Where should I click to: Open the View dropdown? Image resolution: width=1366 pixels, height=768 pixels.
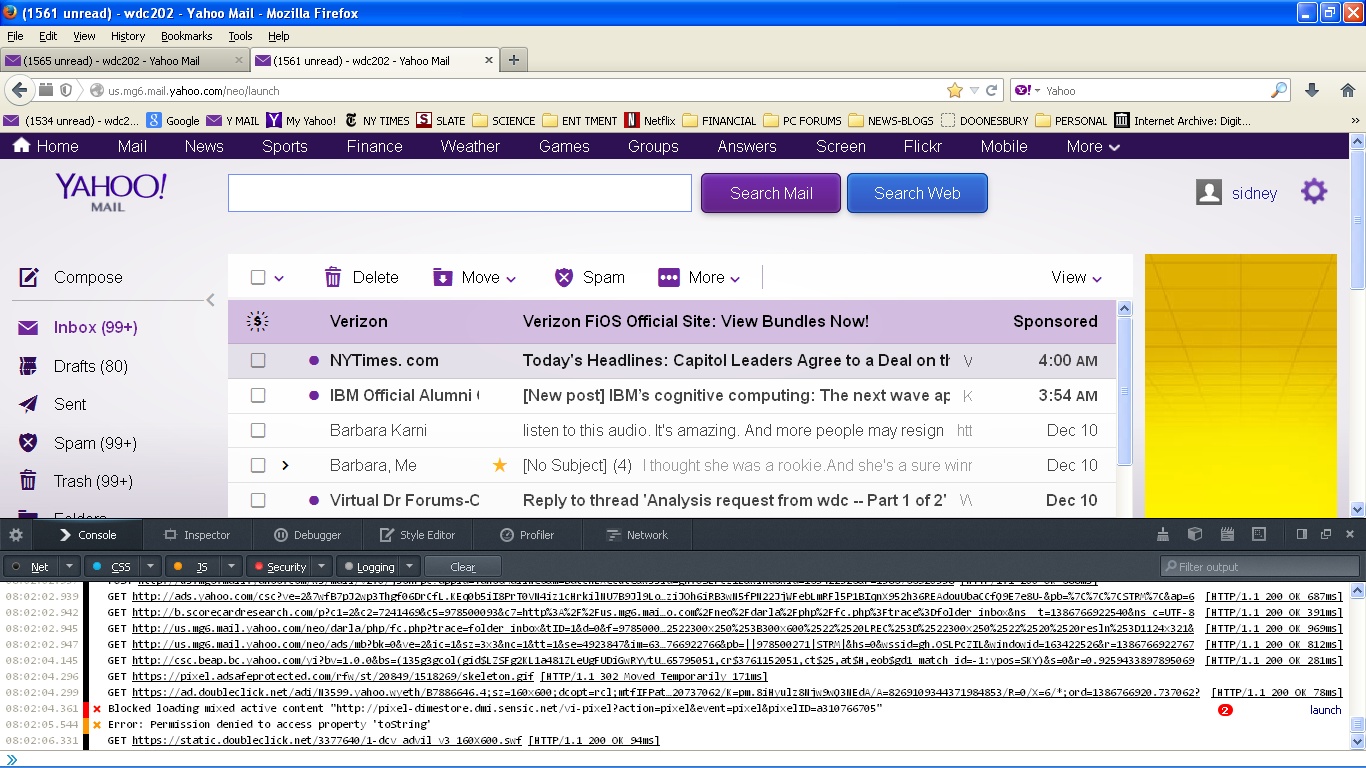point(1076,278)
